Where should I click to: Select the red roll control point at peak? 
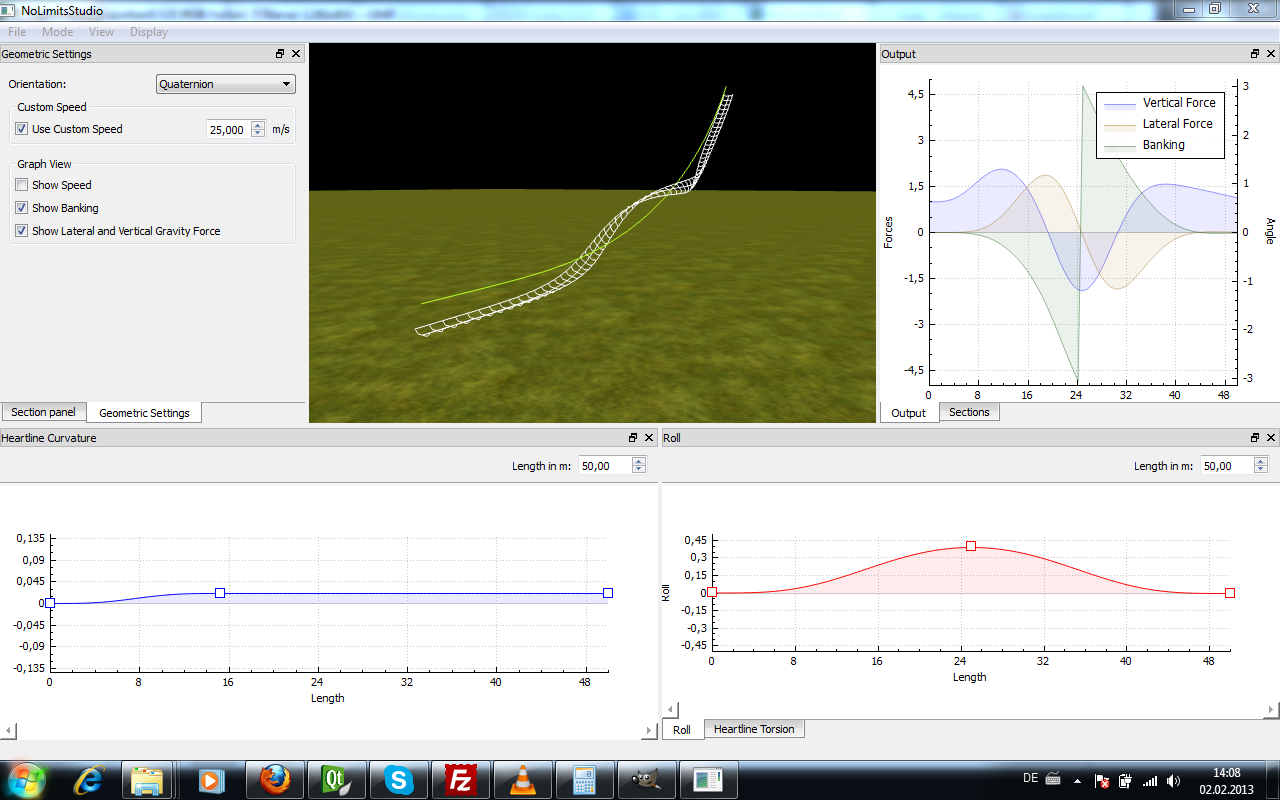[970, 546]
